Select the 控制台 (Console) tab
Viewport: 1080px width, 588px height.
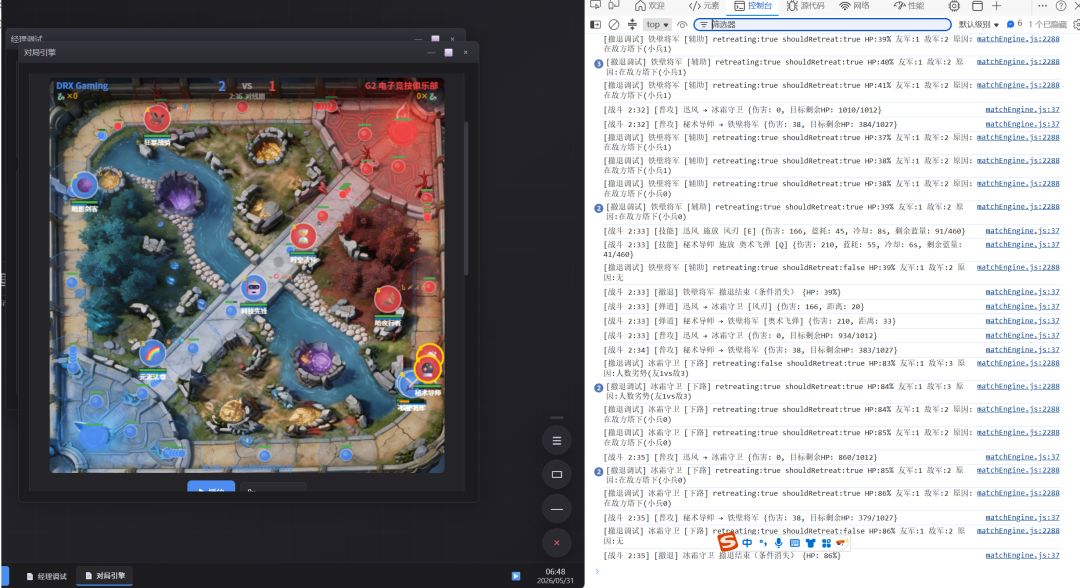tap(753, 6)
